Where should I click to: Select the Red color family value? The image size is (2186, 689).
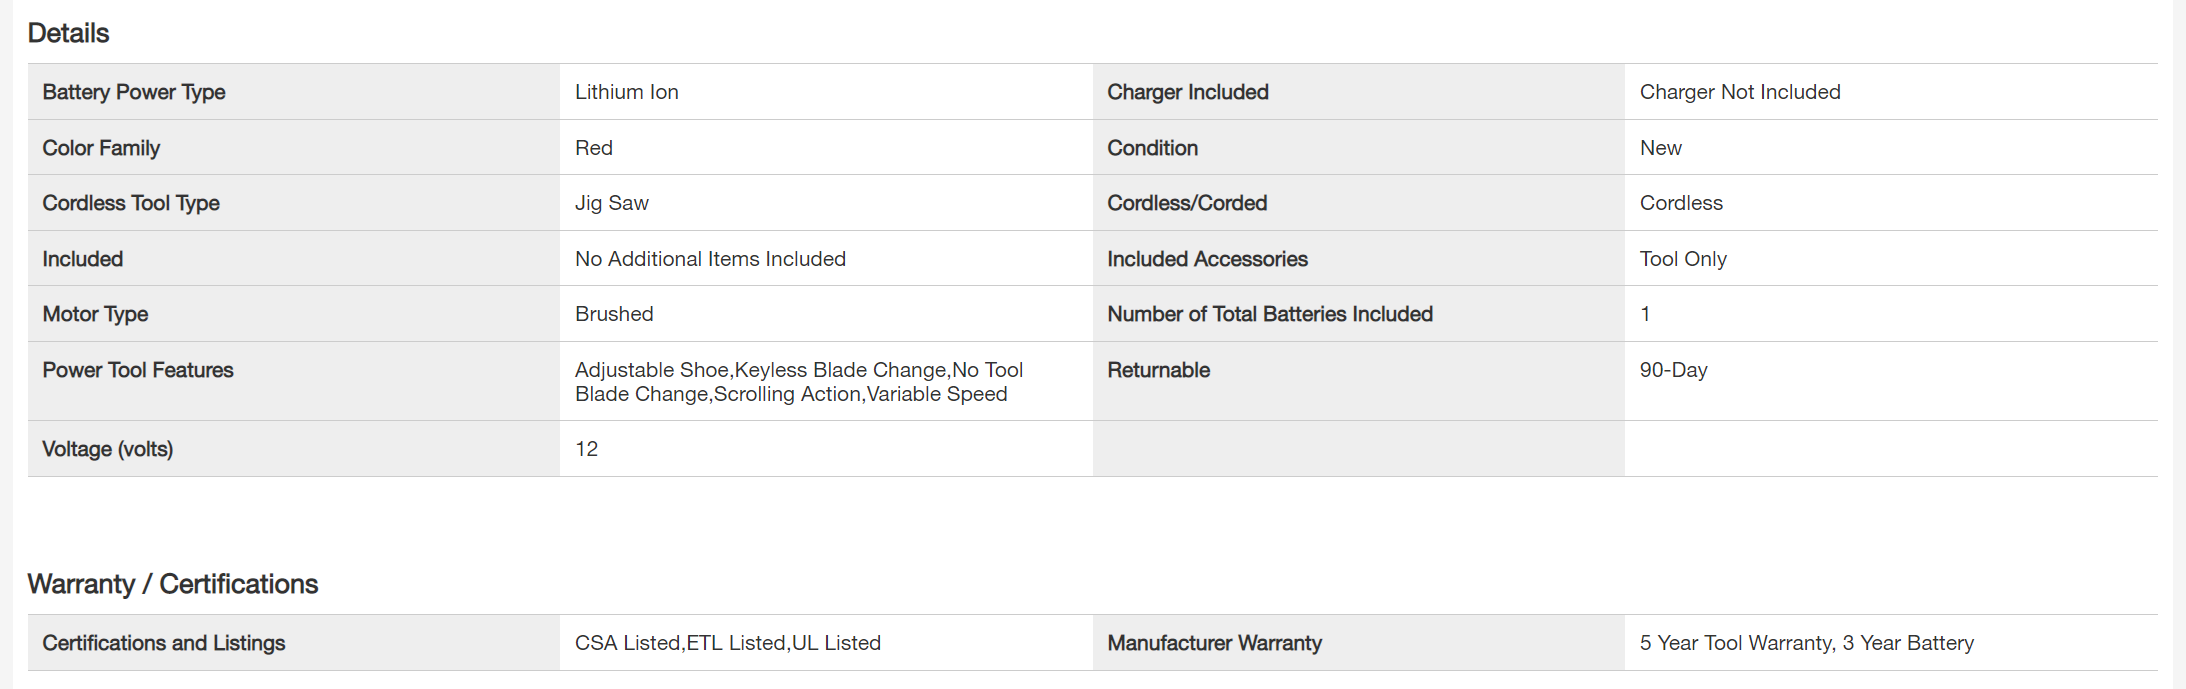(x=594, y=148)
